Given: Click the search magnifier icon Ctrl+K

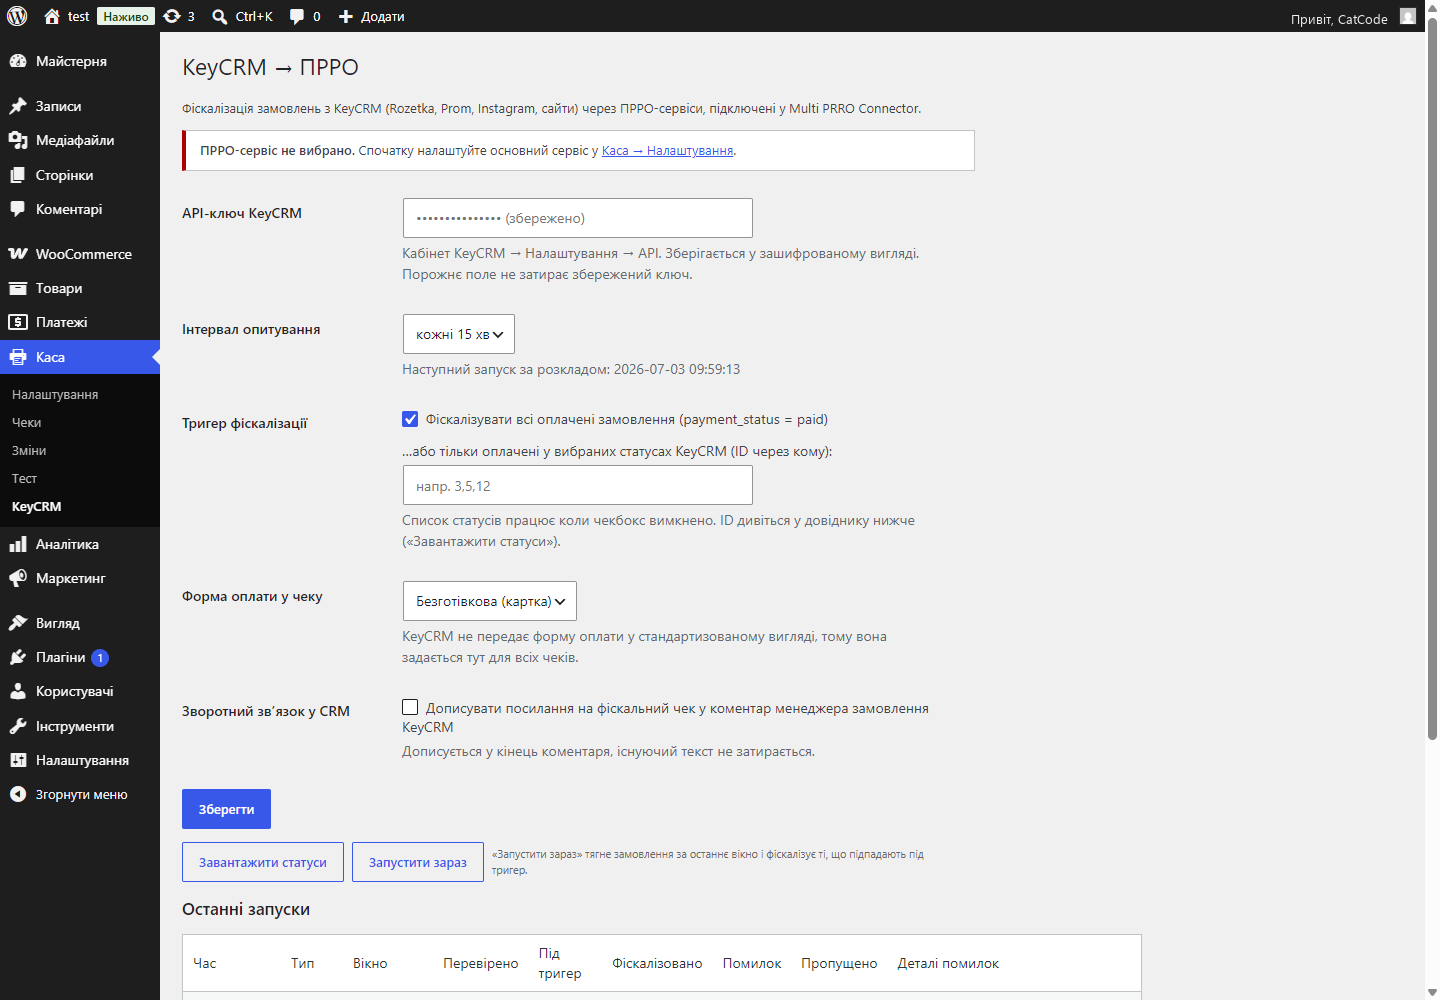Looking at the screenshot, I should pos(220,16).
